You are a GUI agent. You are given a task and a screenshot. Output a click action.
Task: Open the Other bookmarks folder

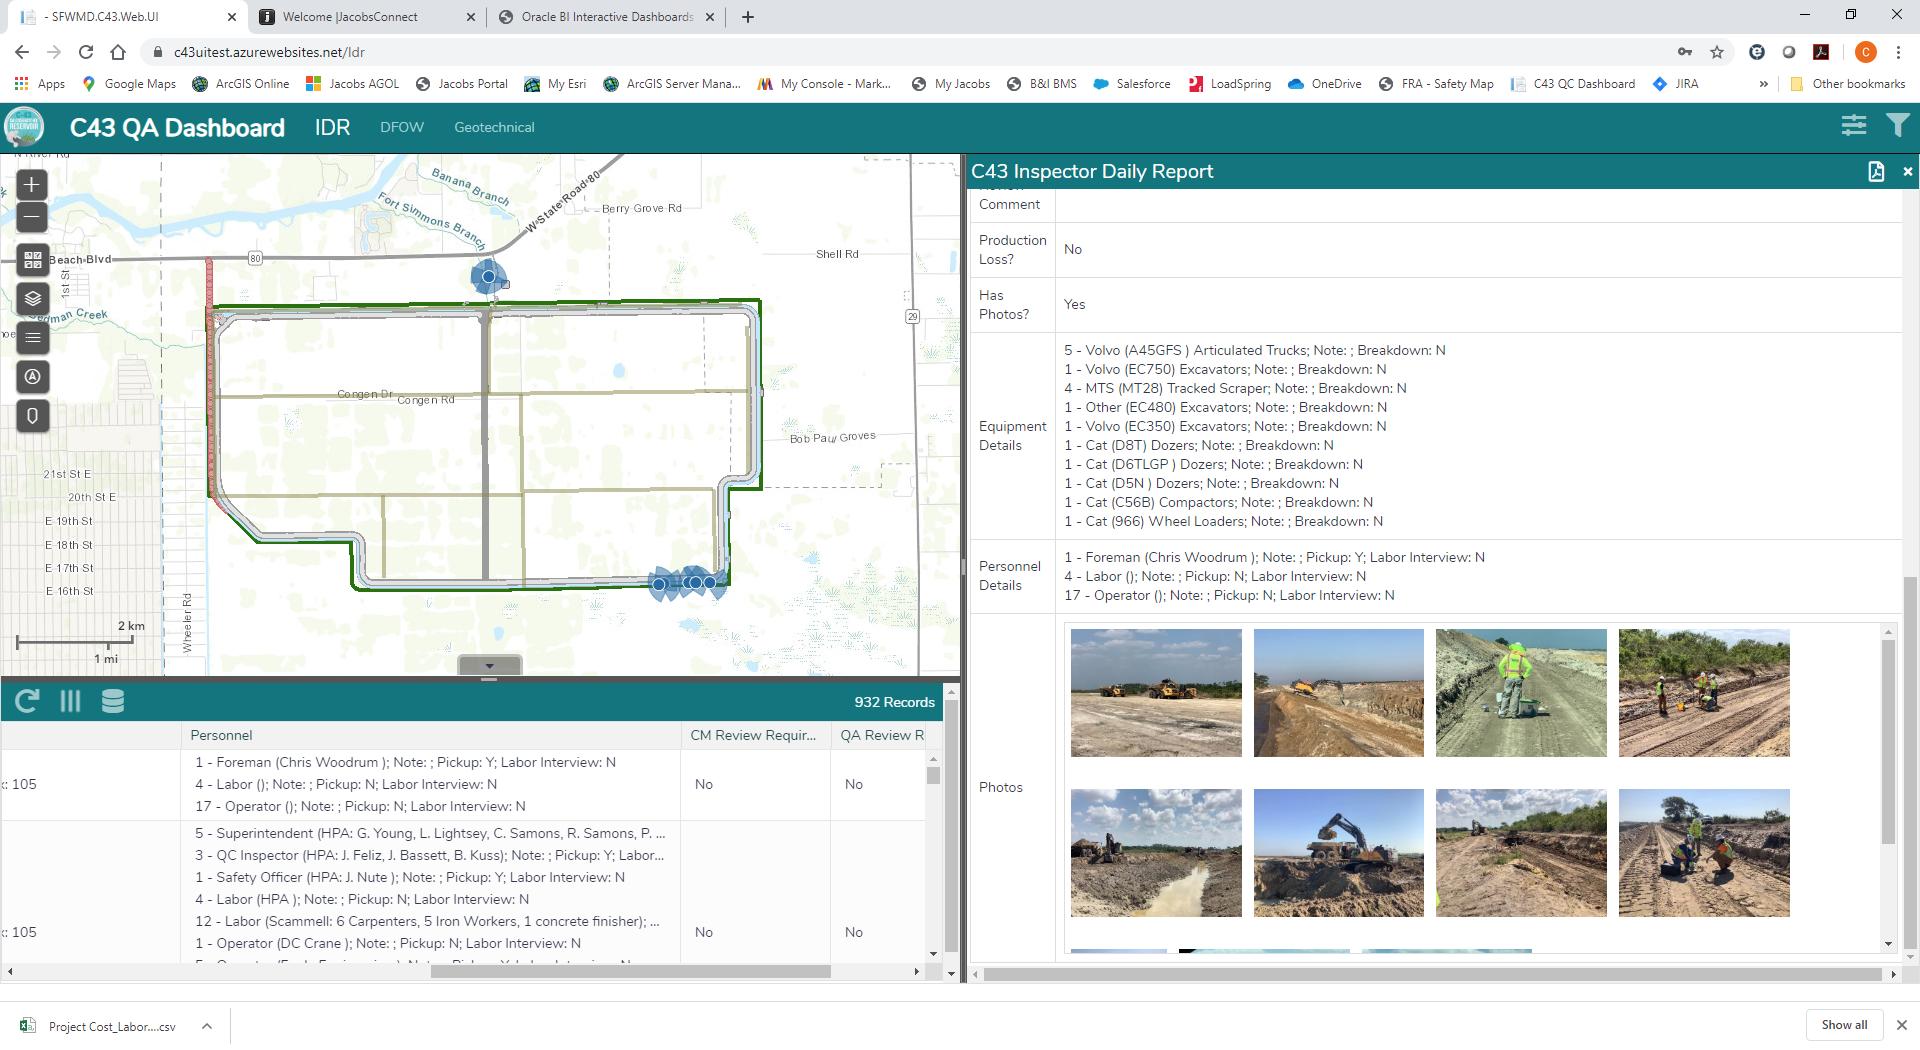1848,84
